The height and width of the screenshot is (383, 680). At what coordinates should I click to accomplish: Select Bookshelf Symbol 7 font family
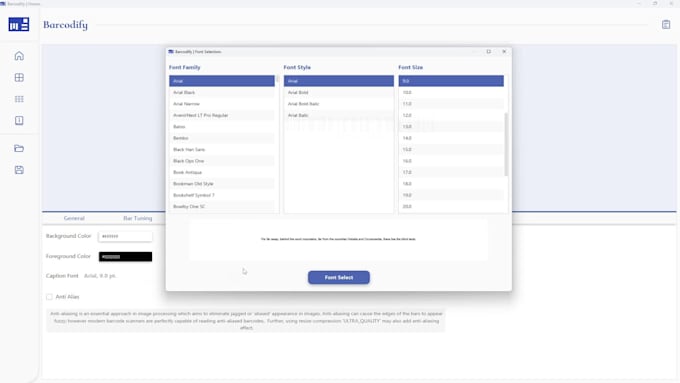(x=222, y=195)
